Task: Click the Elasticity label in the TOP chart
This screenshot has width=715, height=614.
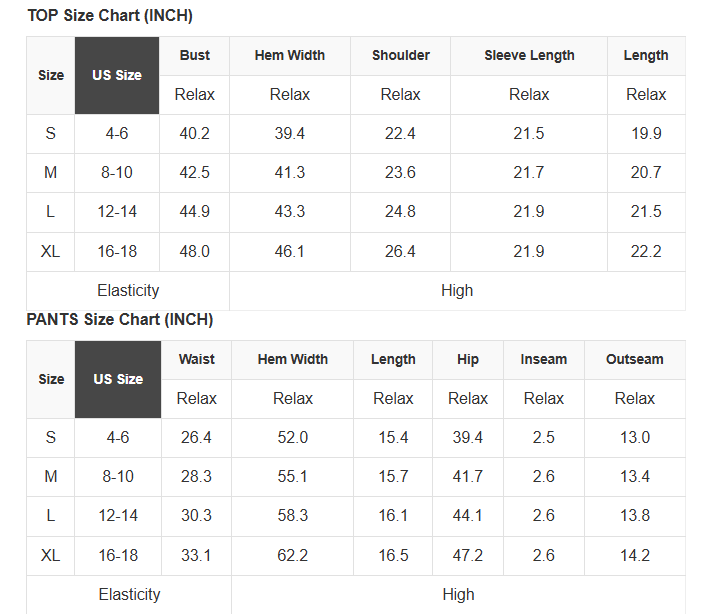Action: point(128,291)
